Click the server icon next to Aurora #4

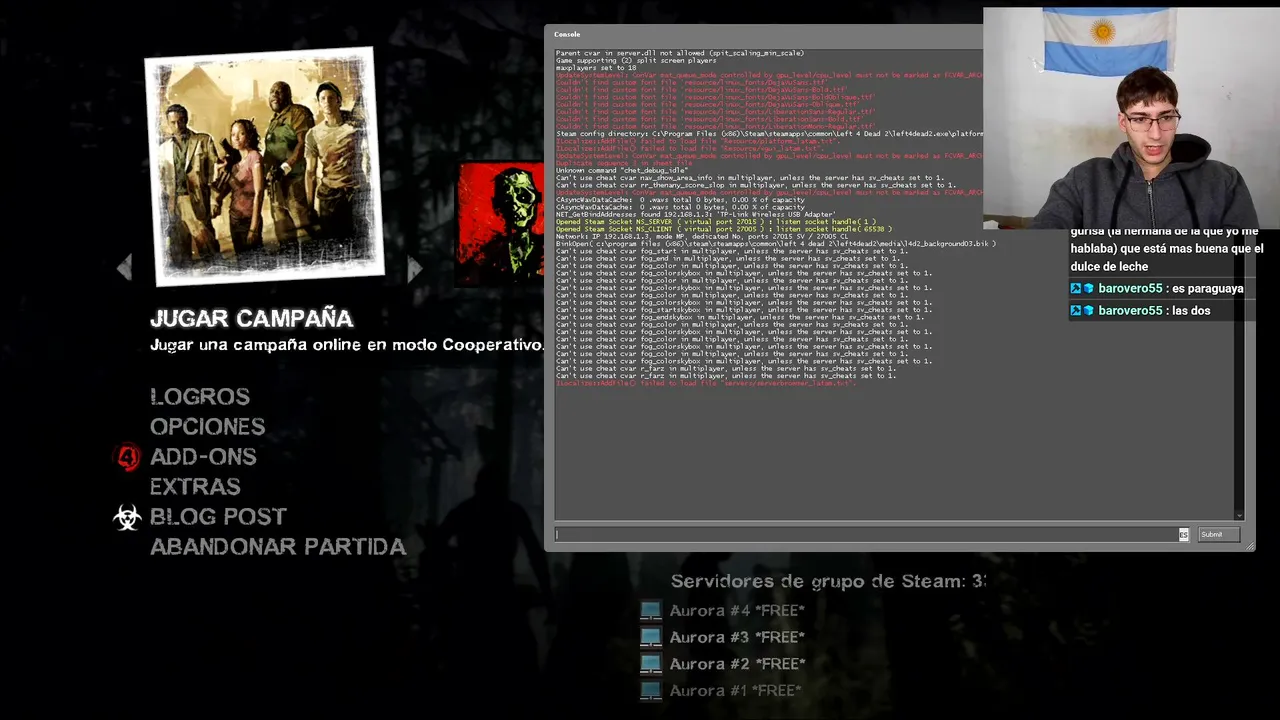click(x=651, y=610)
